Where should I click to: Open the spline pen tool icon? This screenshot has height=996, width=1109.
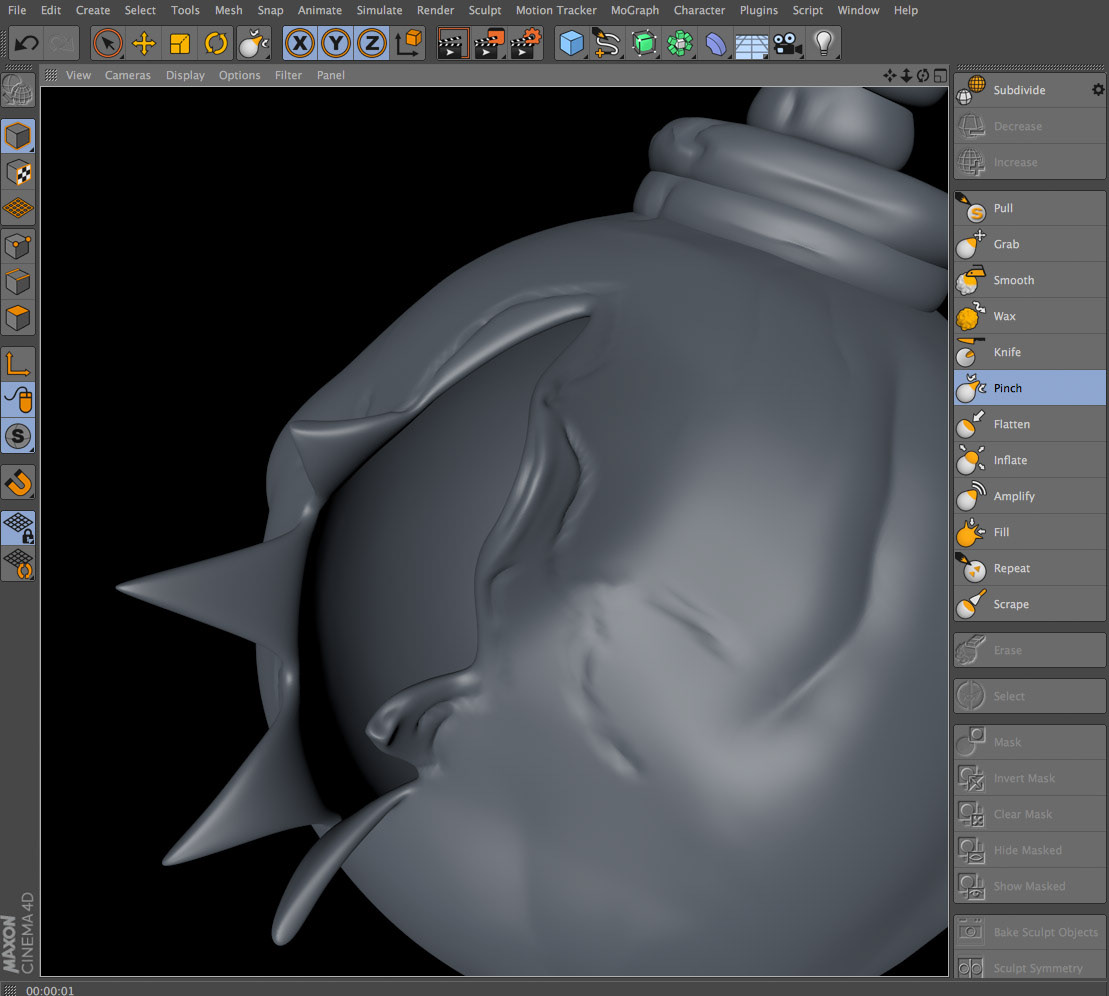pyautogui.click(x=607, y=44)
